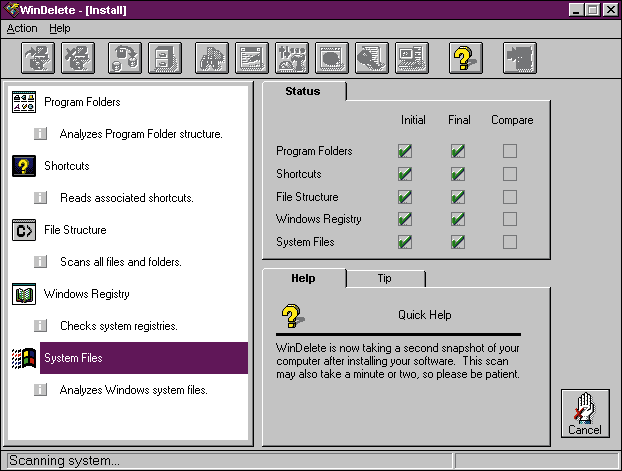Viewport: 622px width, 471px height.
Task: Click the 'Initial' column header
Action: (413, 120)
